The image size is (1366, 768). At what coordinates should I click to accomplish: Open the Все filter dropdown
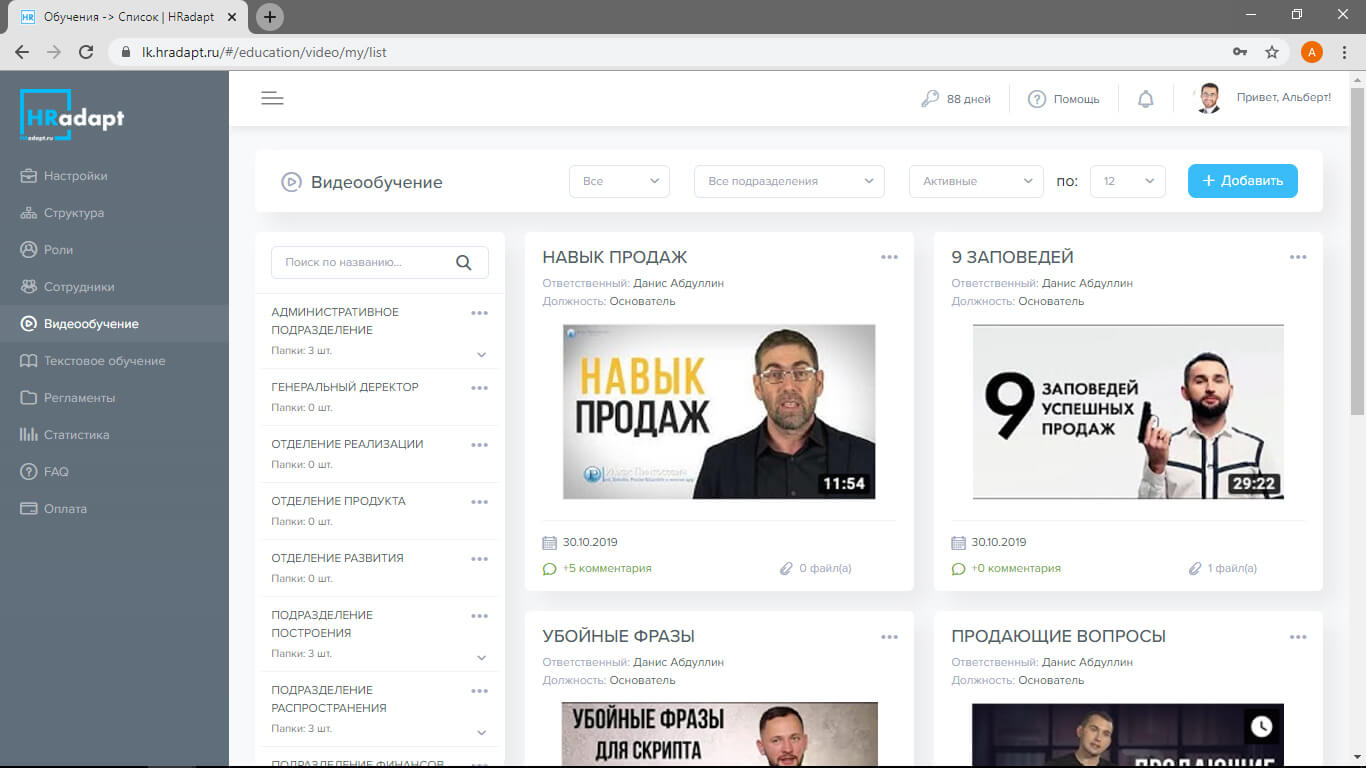(620, 181)
